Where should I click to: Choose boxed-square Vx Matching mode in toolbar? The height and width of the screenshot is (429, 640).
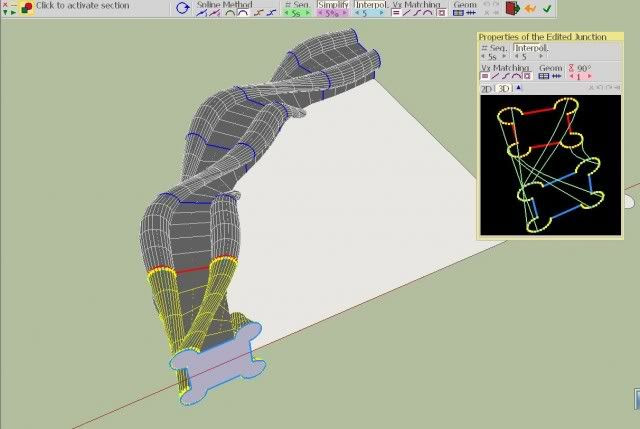(x=441, y=13)
